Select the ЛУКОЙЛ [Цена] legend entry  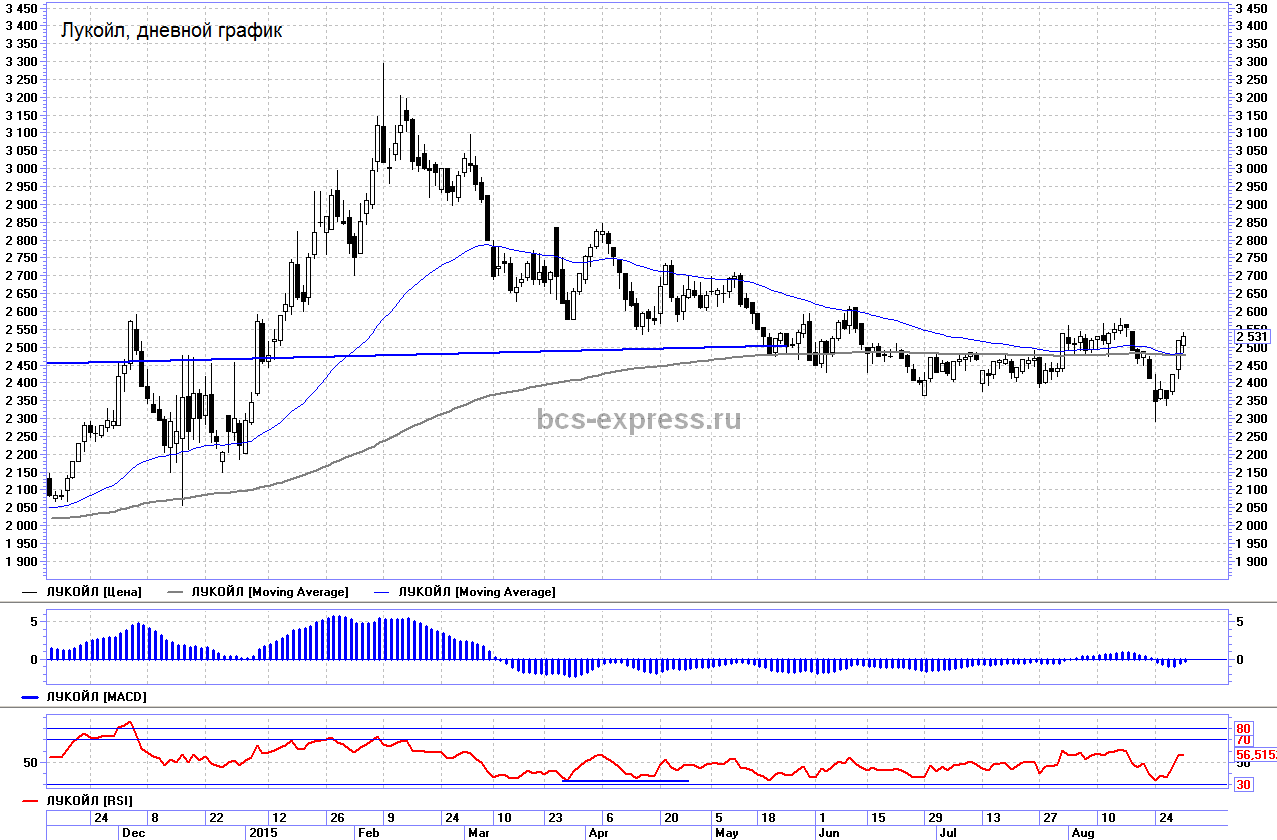click(94, 592)
